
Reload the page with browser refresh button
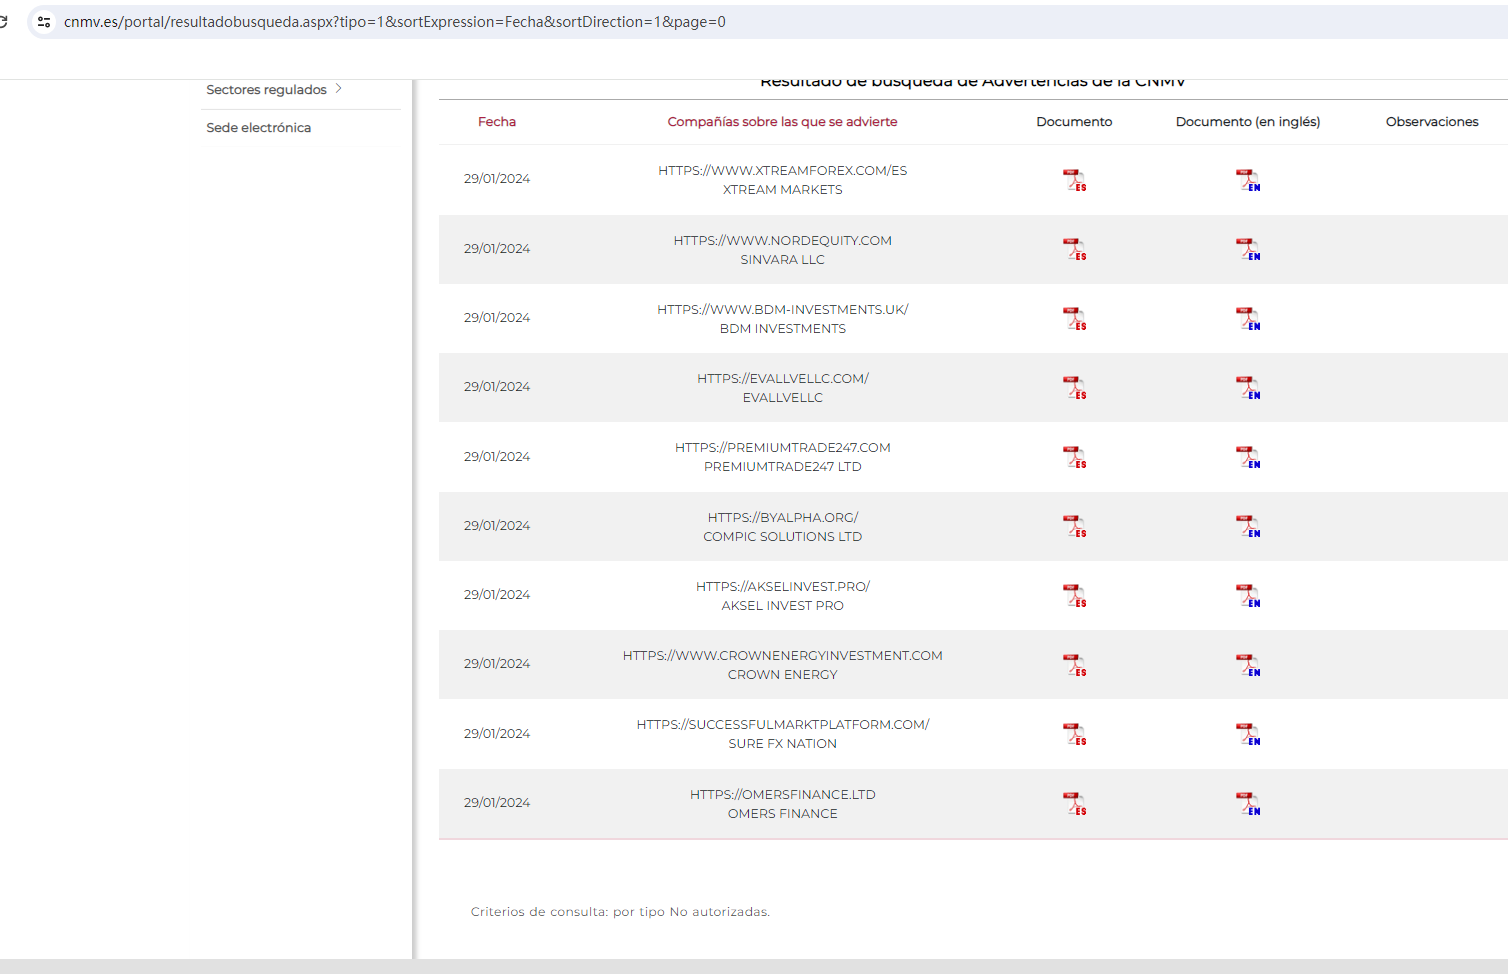pyautogui.click(x=4, y=22)
